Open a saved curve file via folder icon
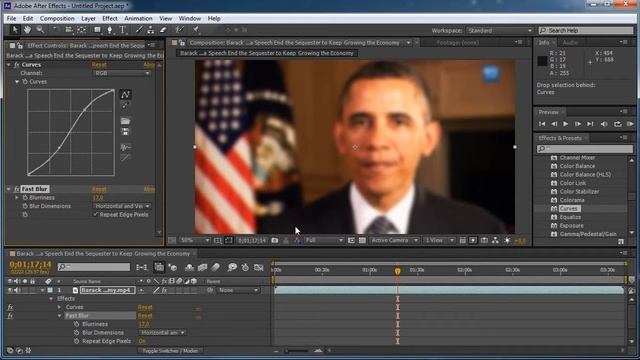The width and height of the screenshot is (640, 360). [x=125, y=121]
